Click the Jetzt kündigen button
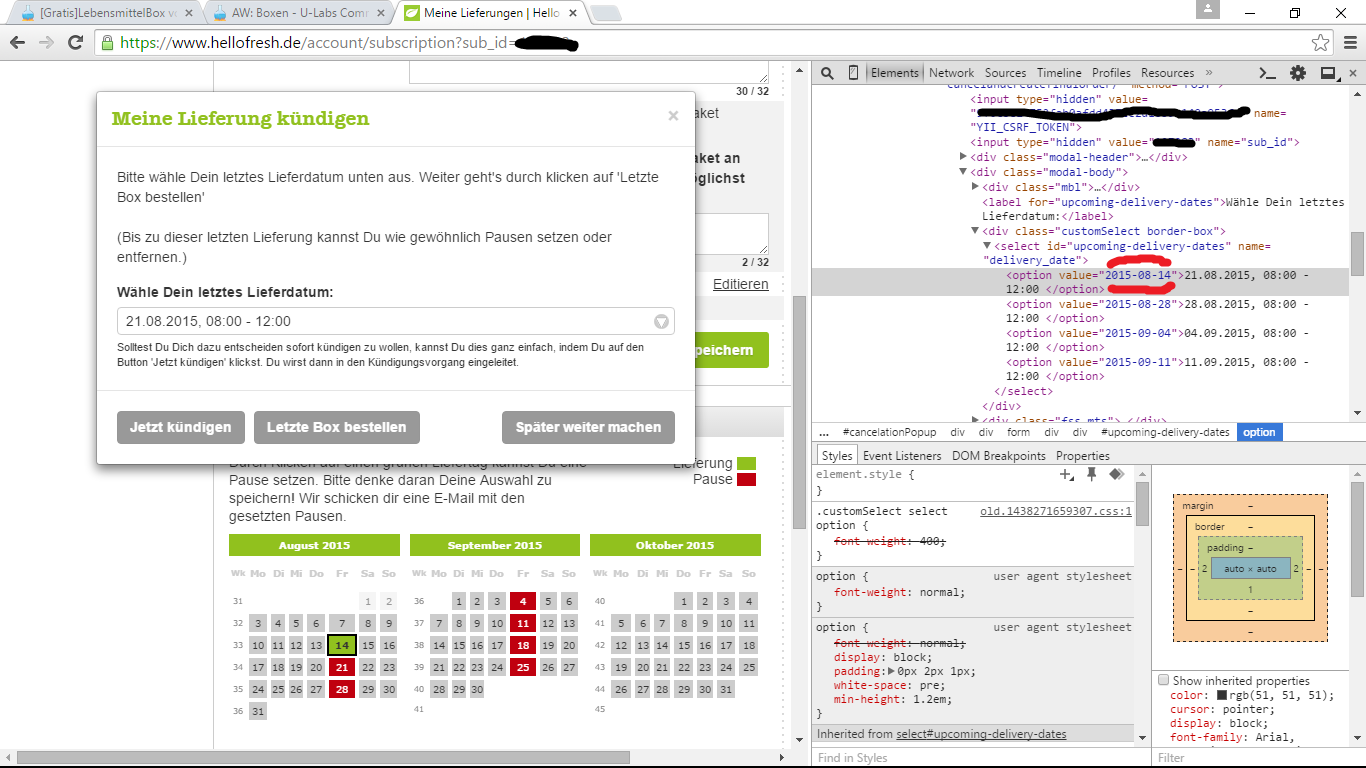This screenshot has width=1366, height=768. coord(181,427)
